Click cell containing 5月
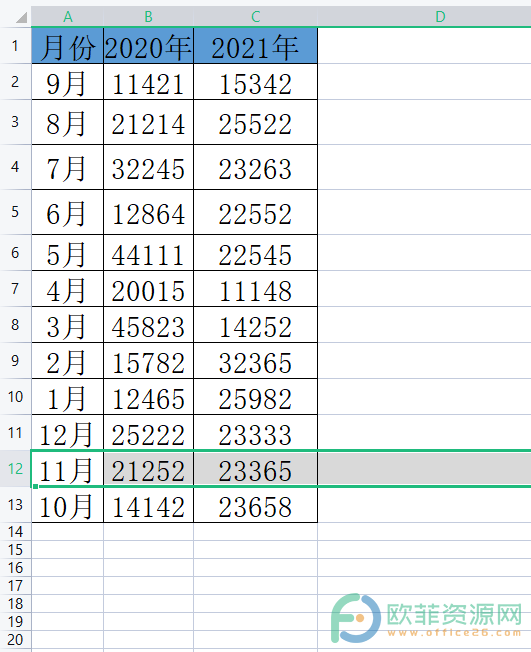The height and width of the screenshot is (652, 531). point(67,252)
